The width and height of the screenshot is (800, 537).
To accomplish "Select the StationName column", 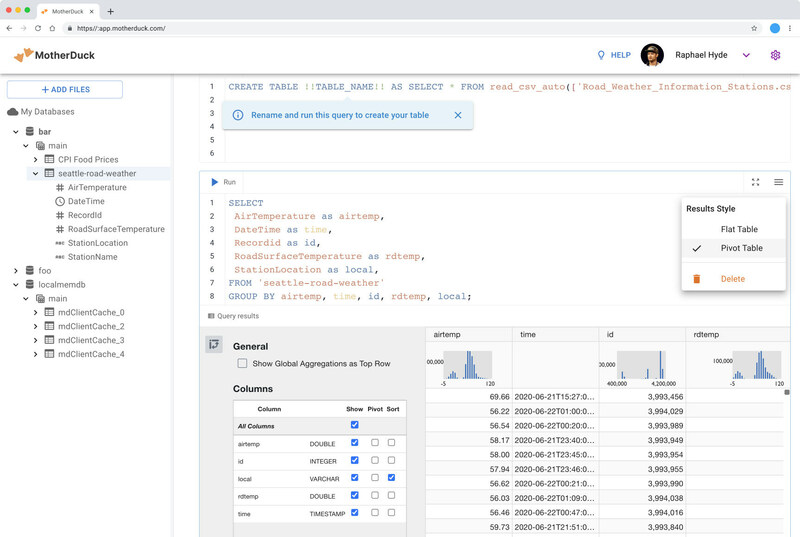I will click(92, 257).
